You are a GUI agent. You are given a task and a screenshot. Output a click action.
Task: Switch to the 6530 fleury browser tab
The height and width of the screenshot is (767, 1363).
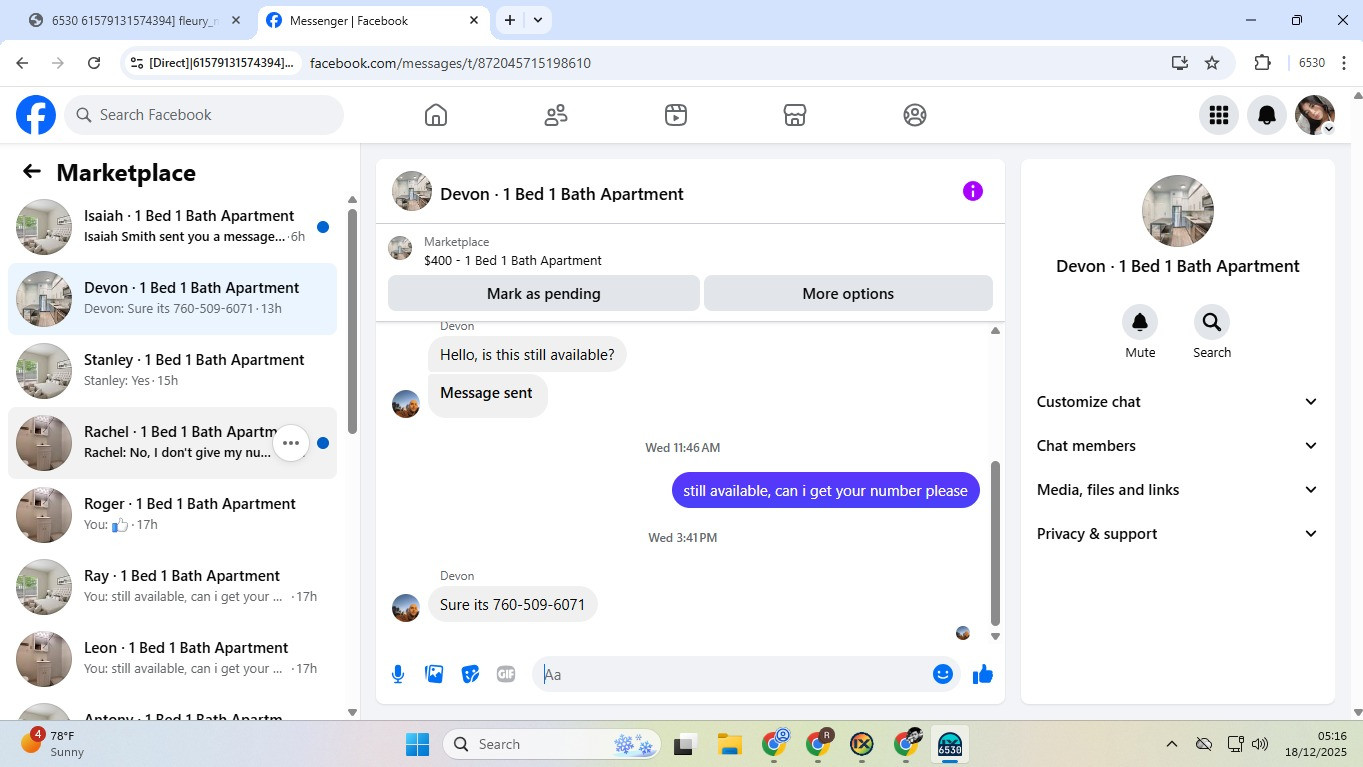[134, 20]
